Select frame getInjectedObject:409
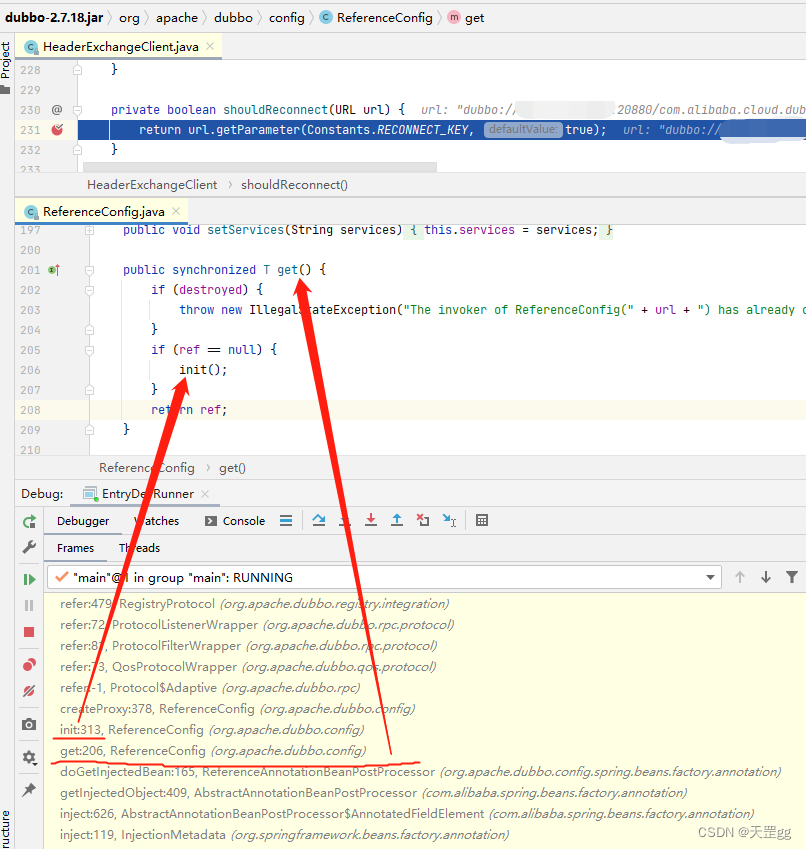This screenshot has width=806, height=849. click(x=423, y=793)
